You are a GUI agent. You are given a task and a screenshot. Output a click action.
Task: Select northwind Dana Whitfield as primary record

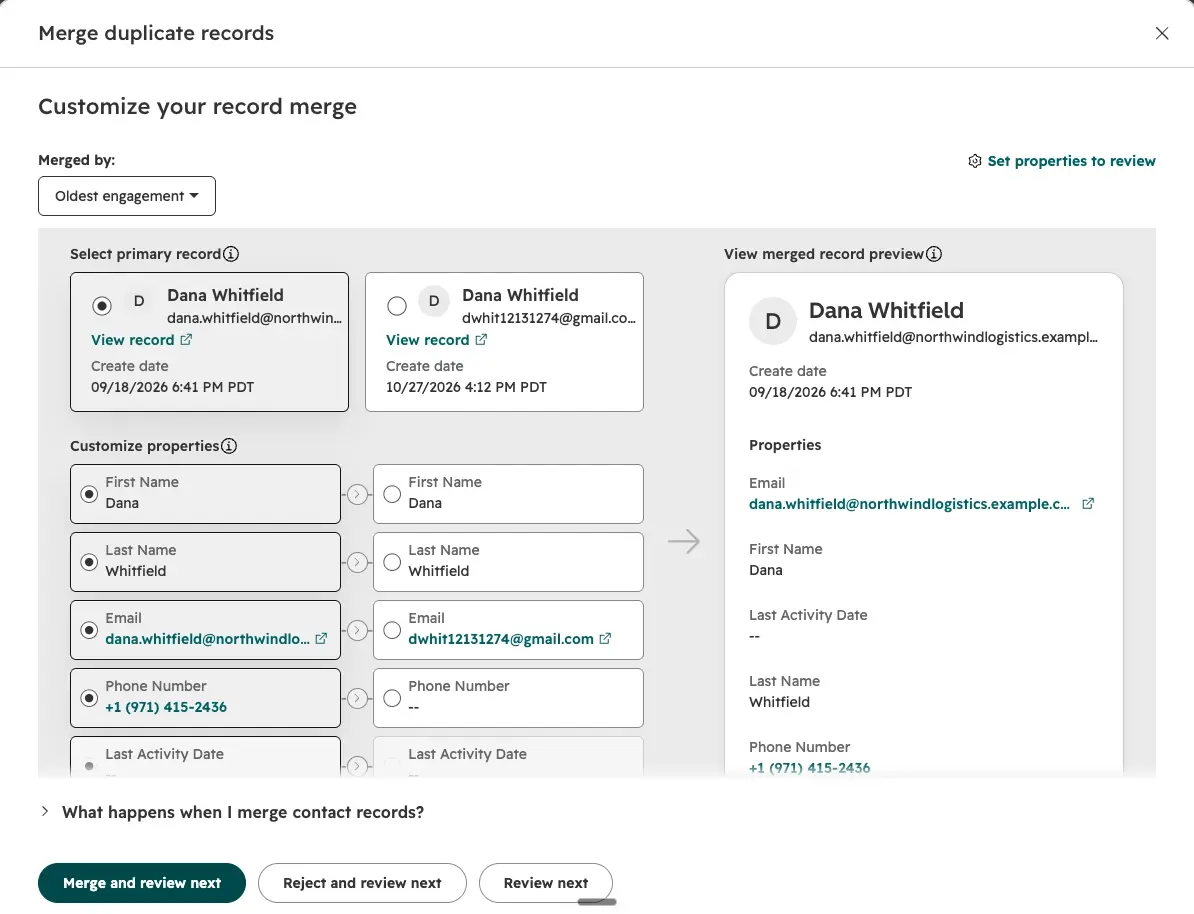click(x=101, y=305)
